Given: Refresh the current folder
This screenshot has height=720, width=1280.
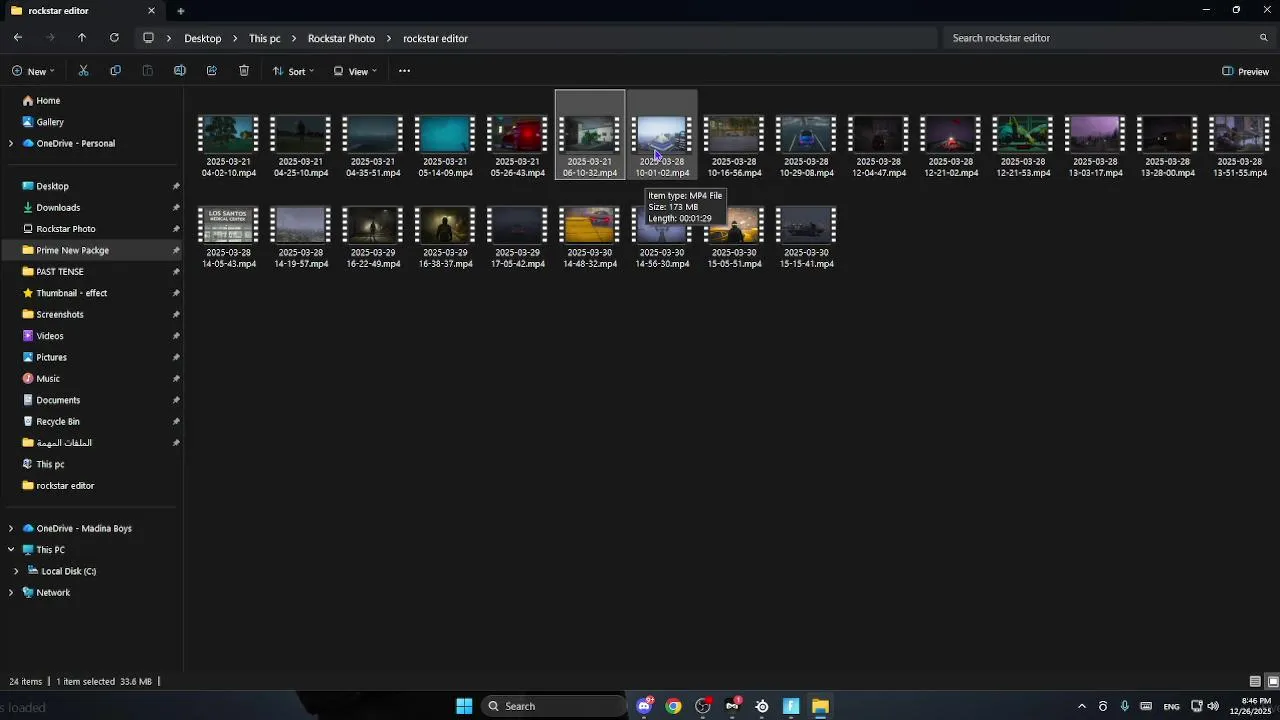Looking at the screenshot, I should 114,38.
